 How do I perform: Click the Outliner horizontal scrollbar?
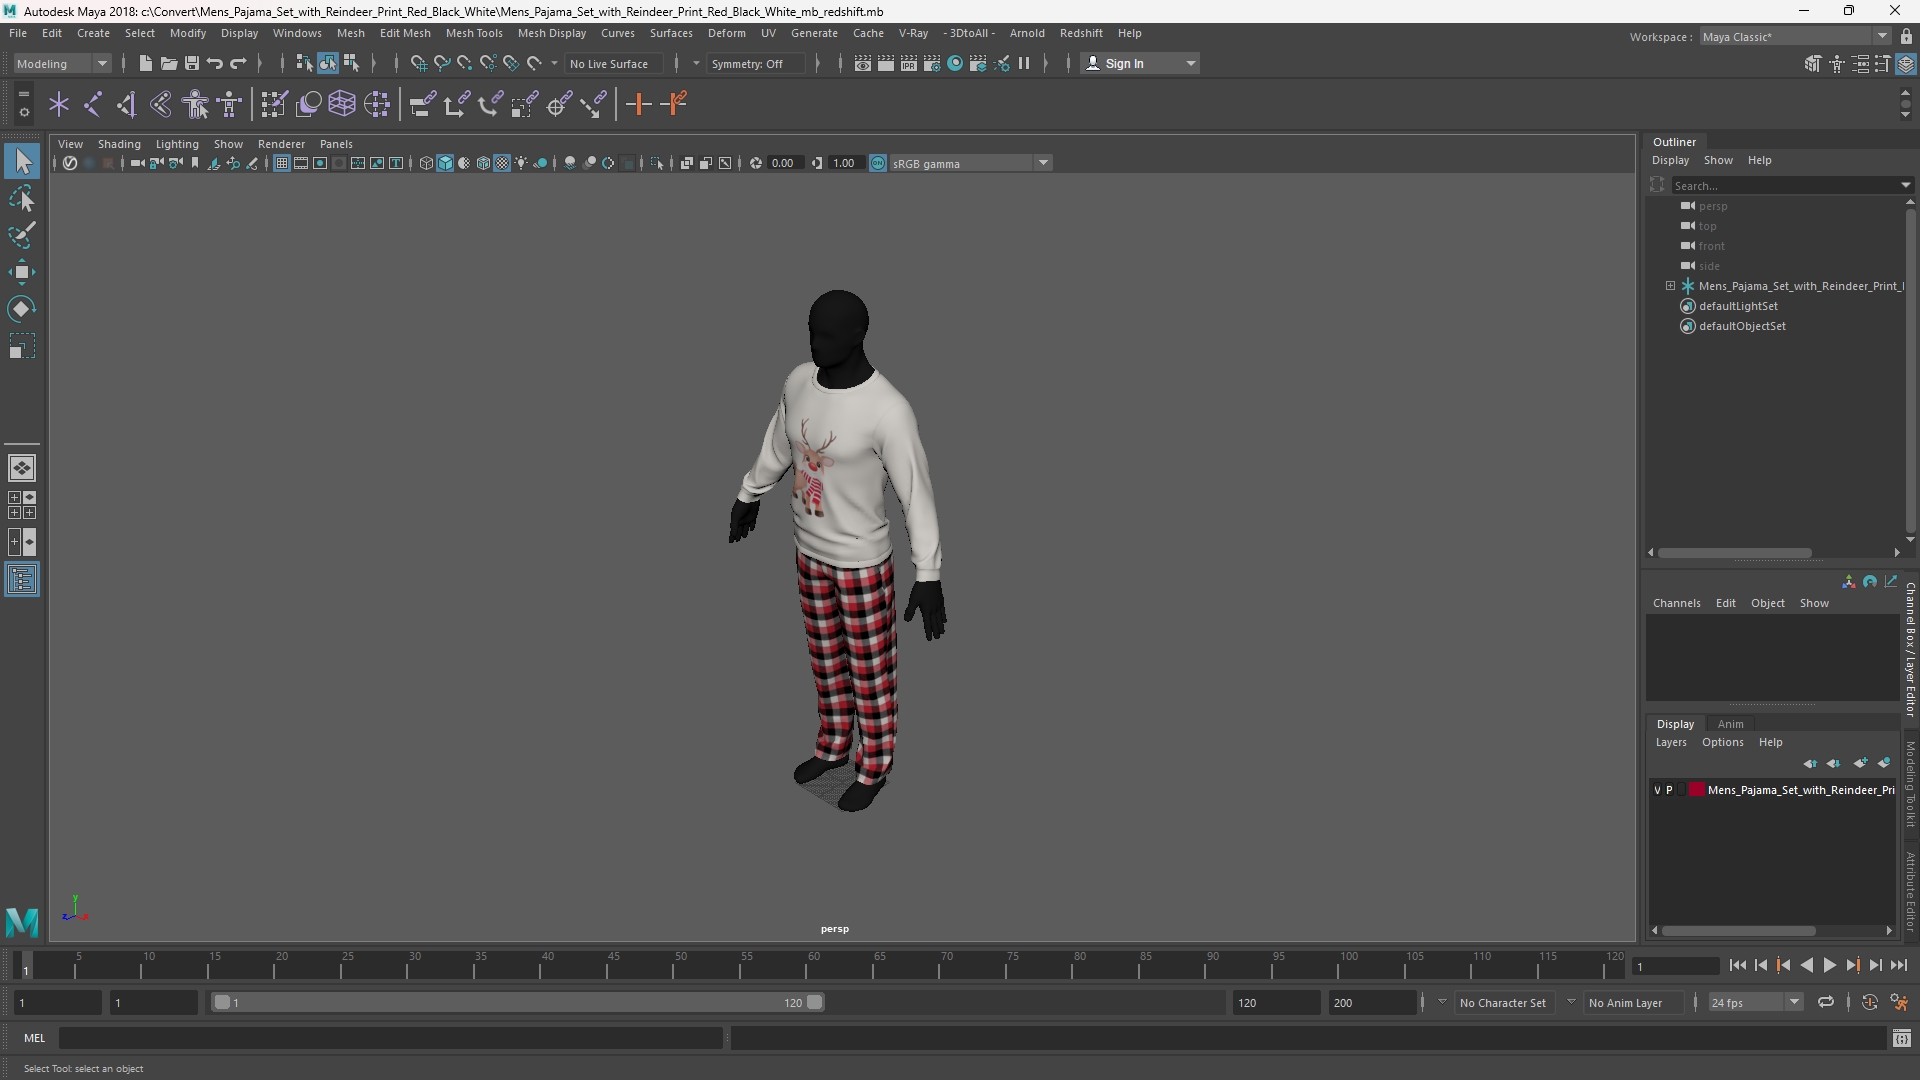(1734, 553)
